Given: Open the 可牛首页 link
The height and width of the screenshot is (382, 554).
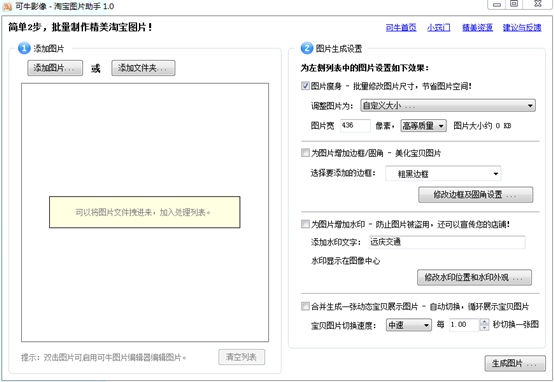Looking at the screenshot, I should (401, 27).
